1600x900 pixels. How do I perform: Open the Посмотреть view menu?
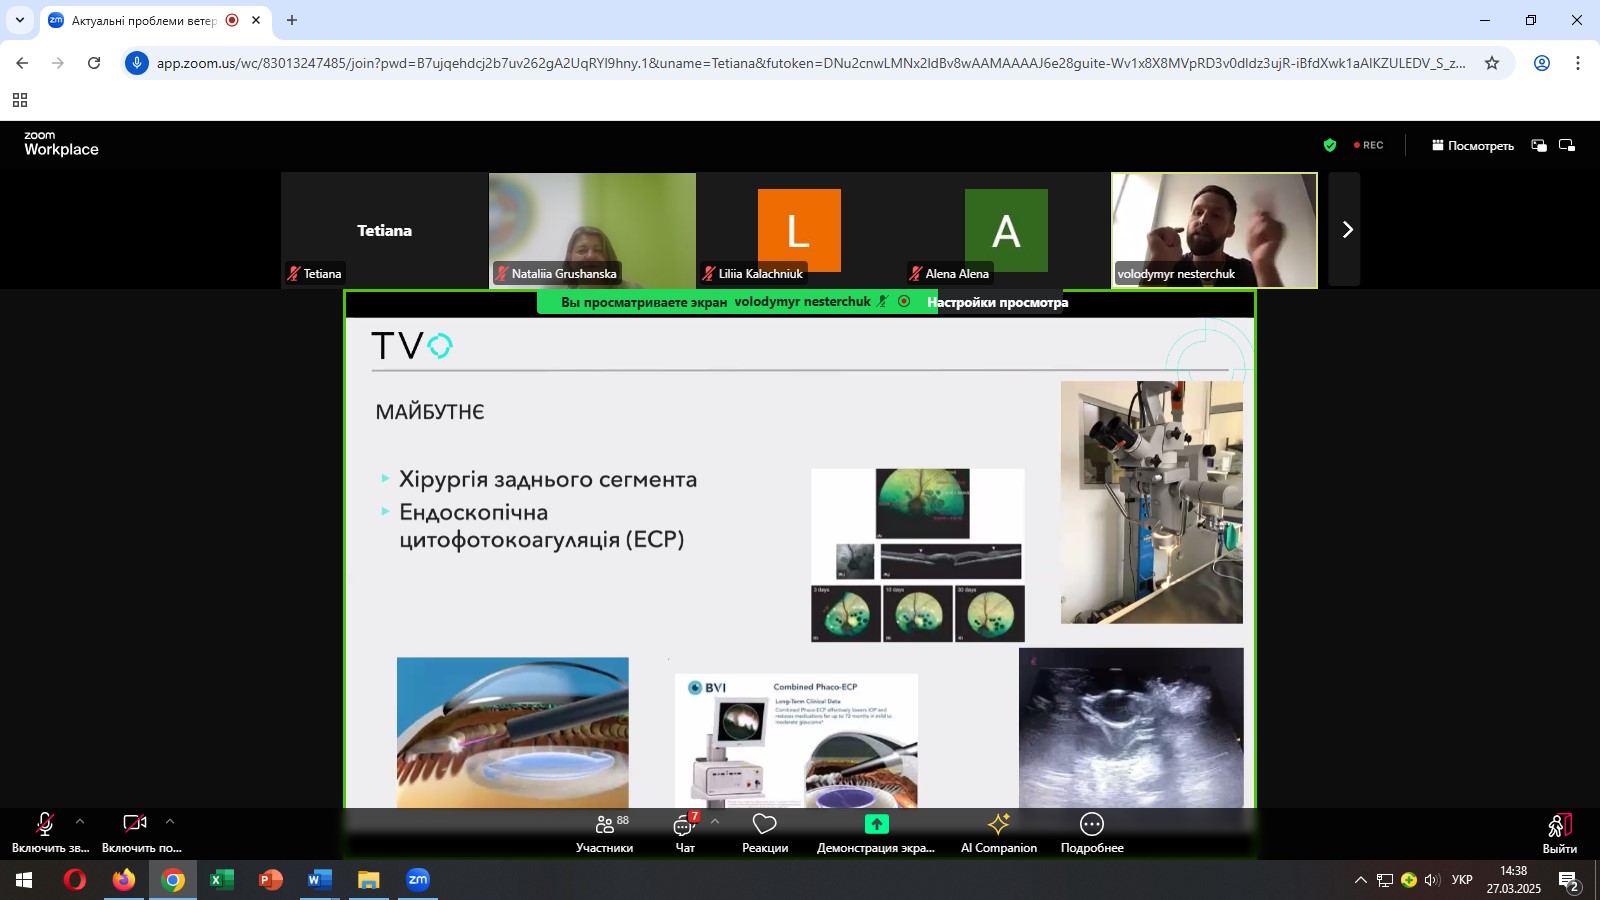(1472, 145)
